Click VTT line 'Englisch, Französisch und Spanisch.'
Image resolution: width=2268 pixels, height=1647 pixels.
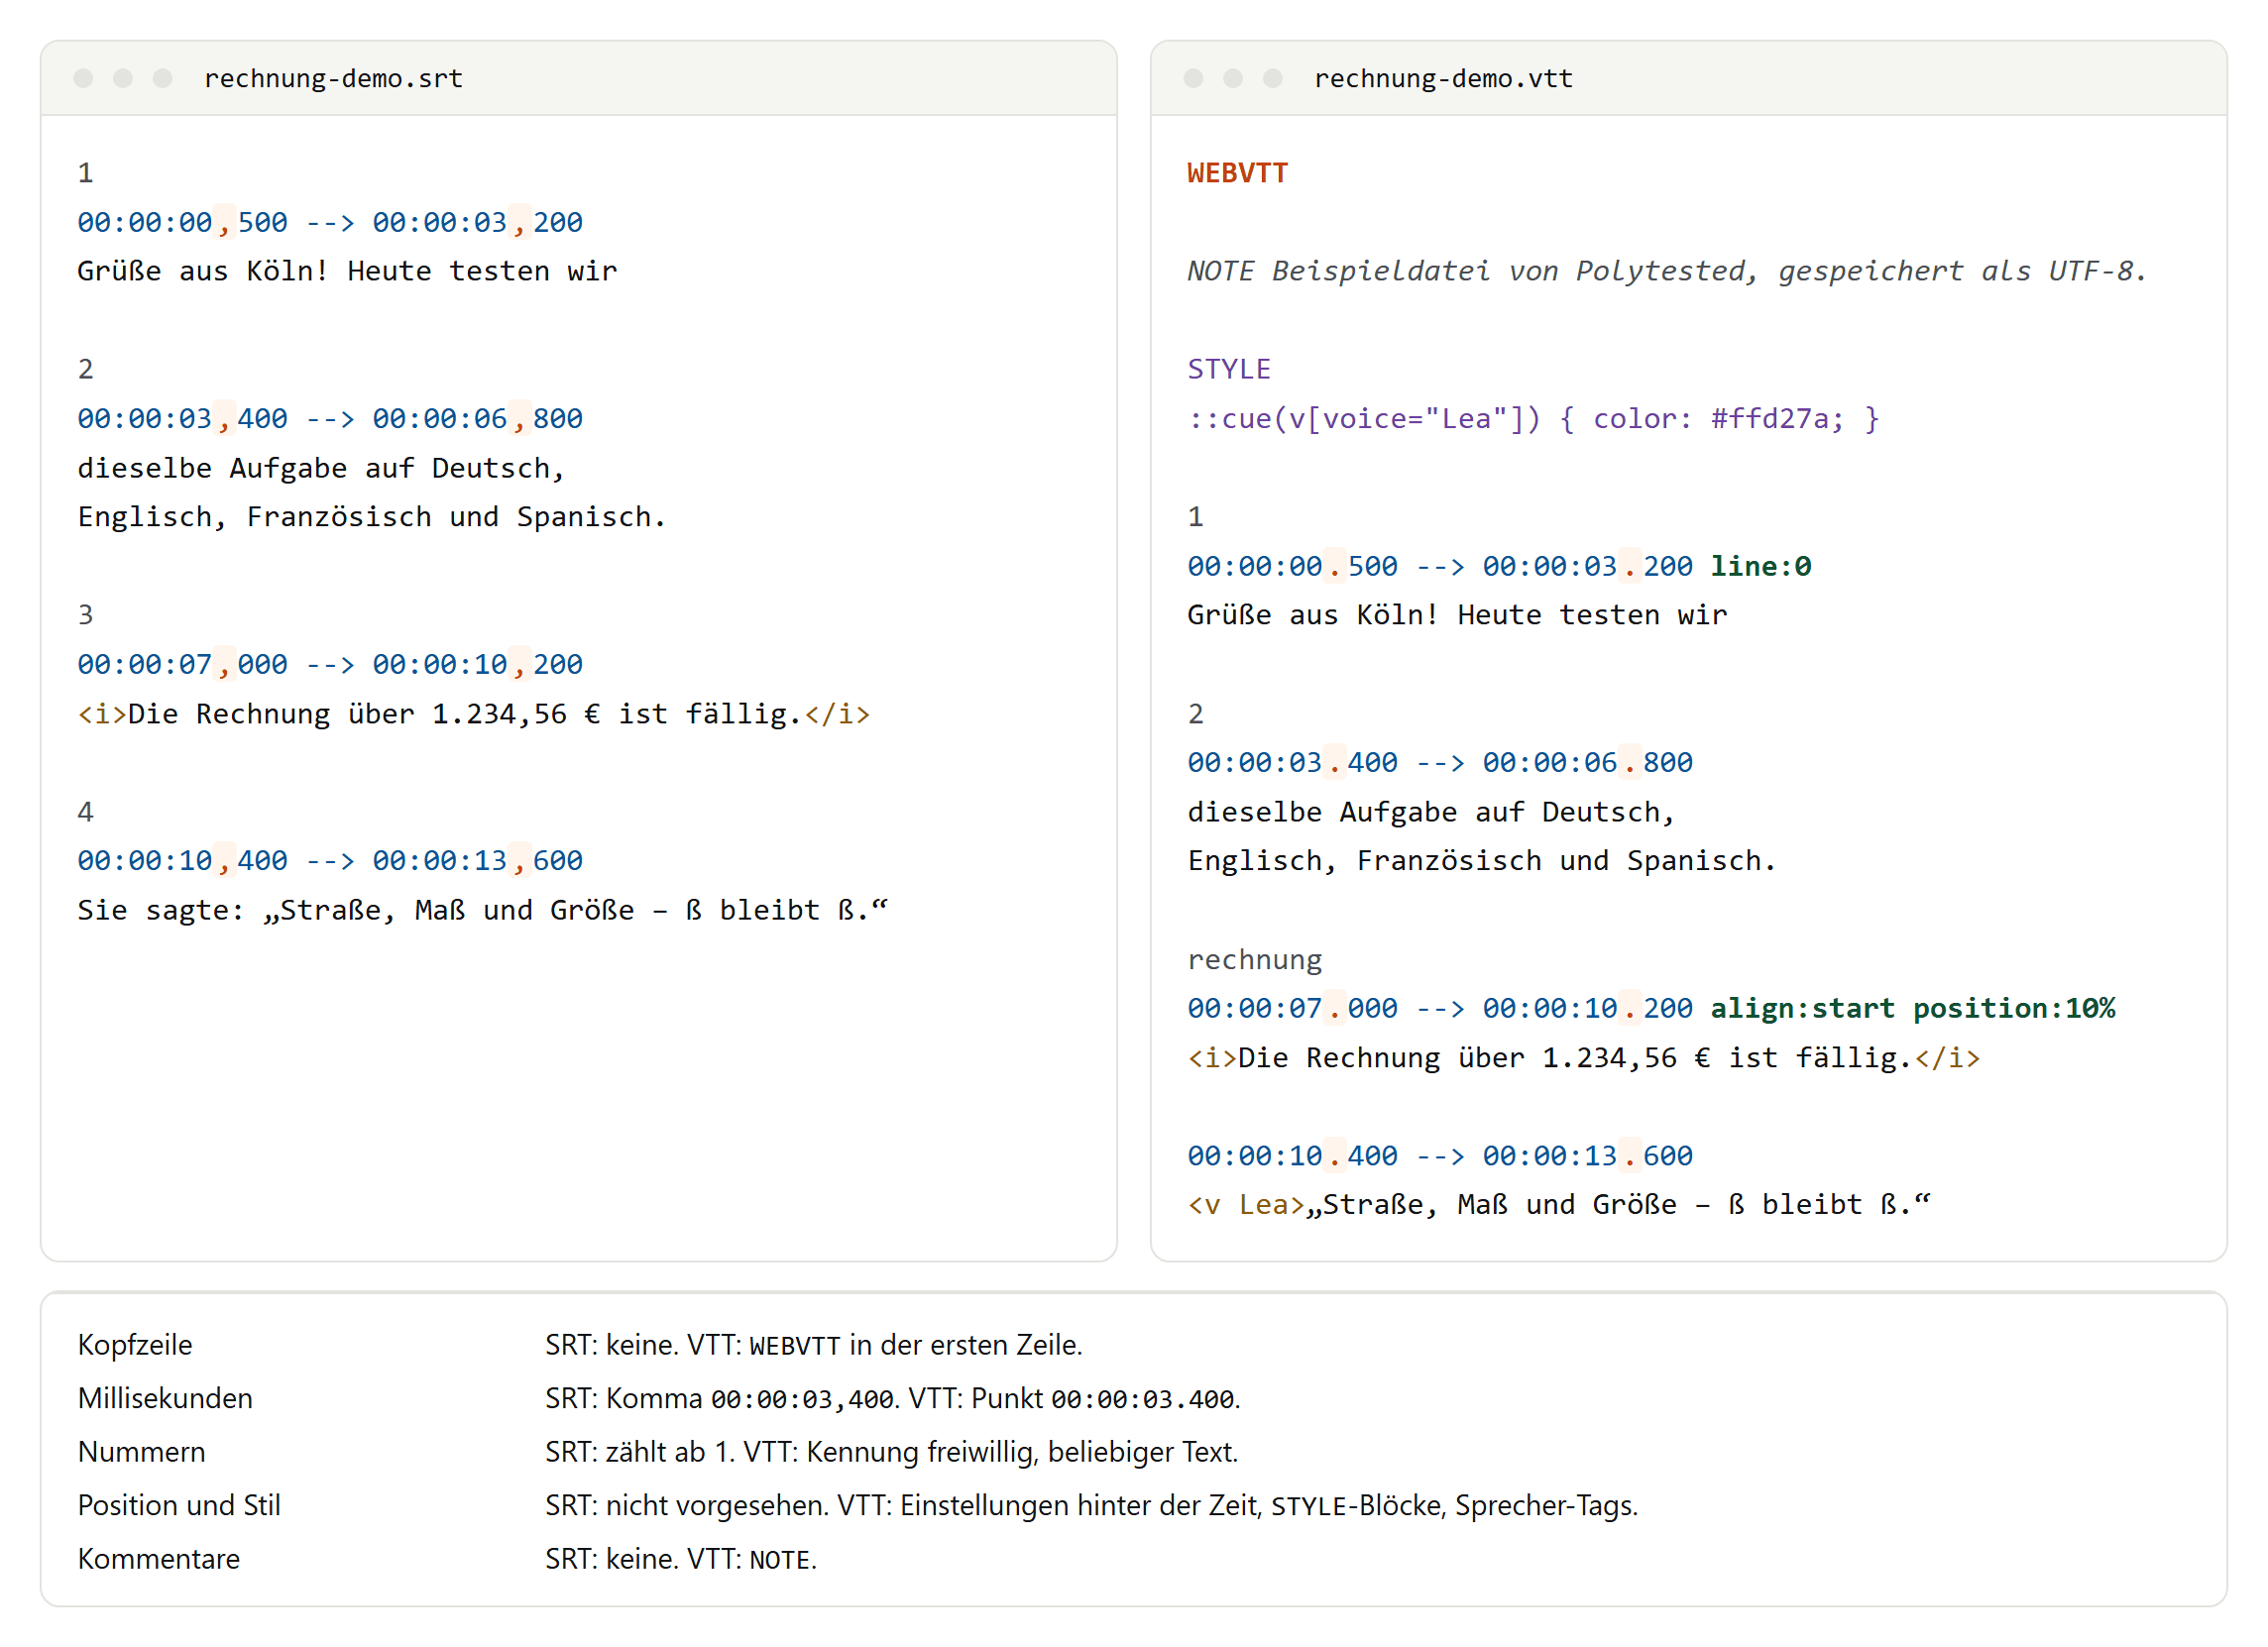tap(1481, 861)
